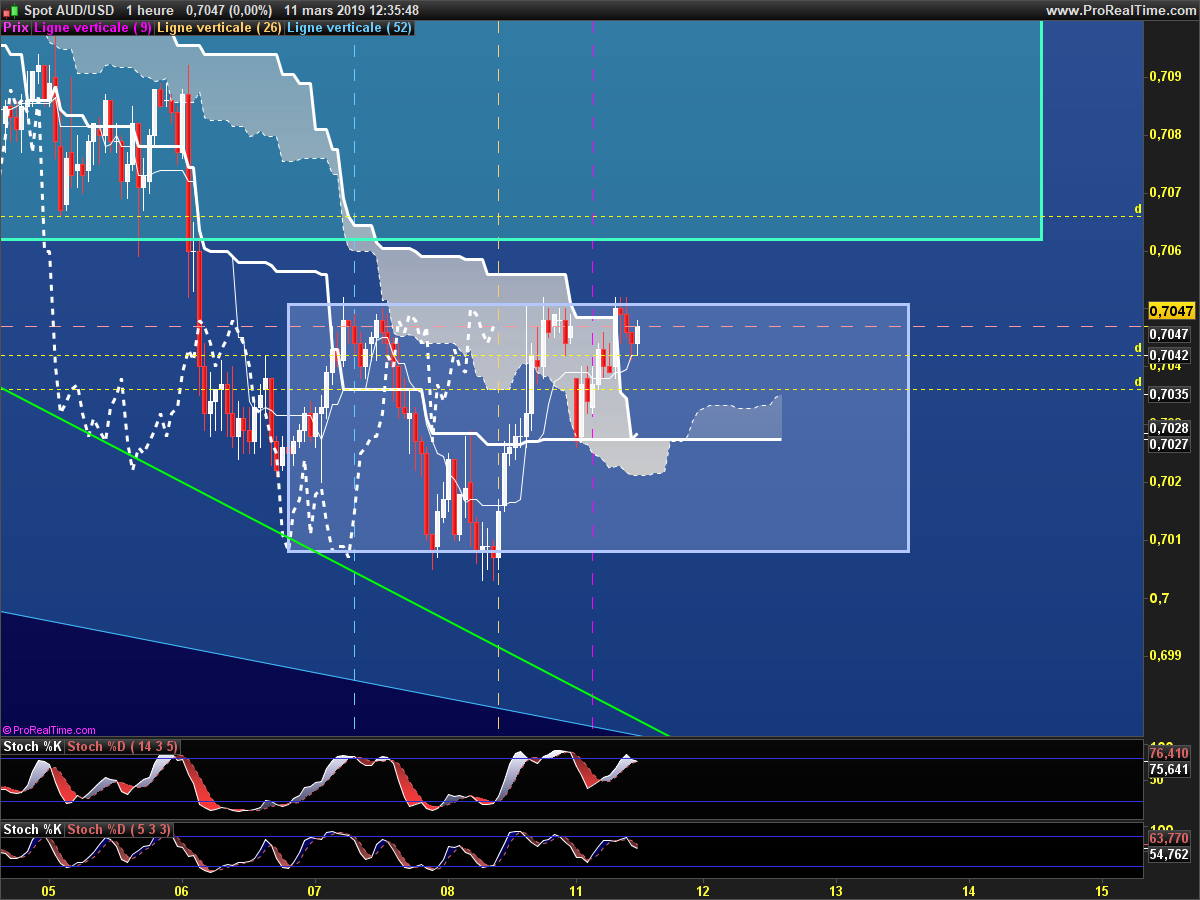This screenshot has width=1200, height=900.
Task: Click the 54,762 stochastic value tag
Action: [1168, 855]
